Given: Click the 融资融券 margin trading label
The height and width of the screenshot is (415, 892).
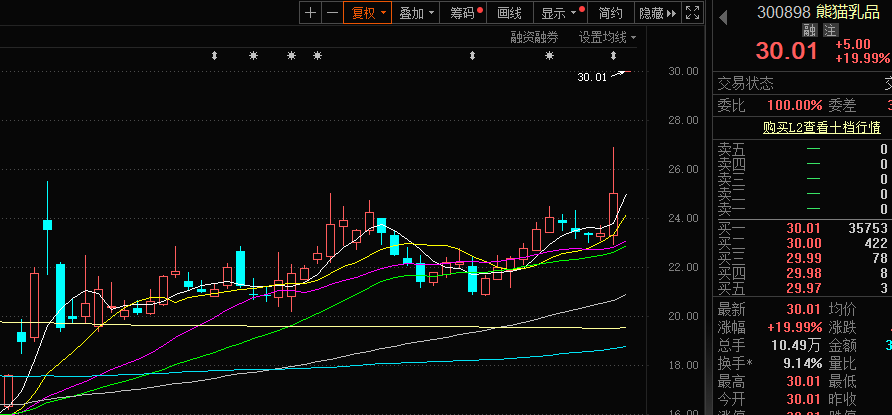Looking at the screenshot, I should 535,38.
